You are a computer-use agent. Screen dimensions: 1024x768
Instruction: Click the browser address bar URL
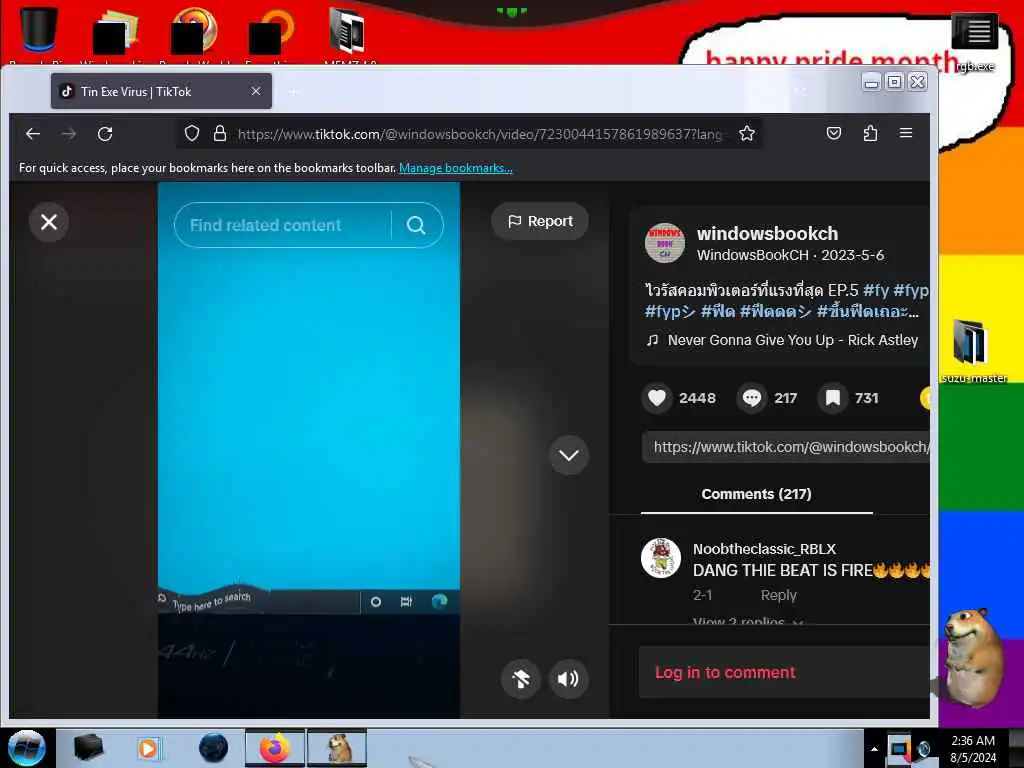click(x=480, y=134)
